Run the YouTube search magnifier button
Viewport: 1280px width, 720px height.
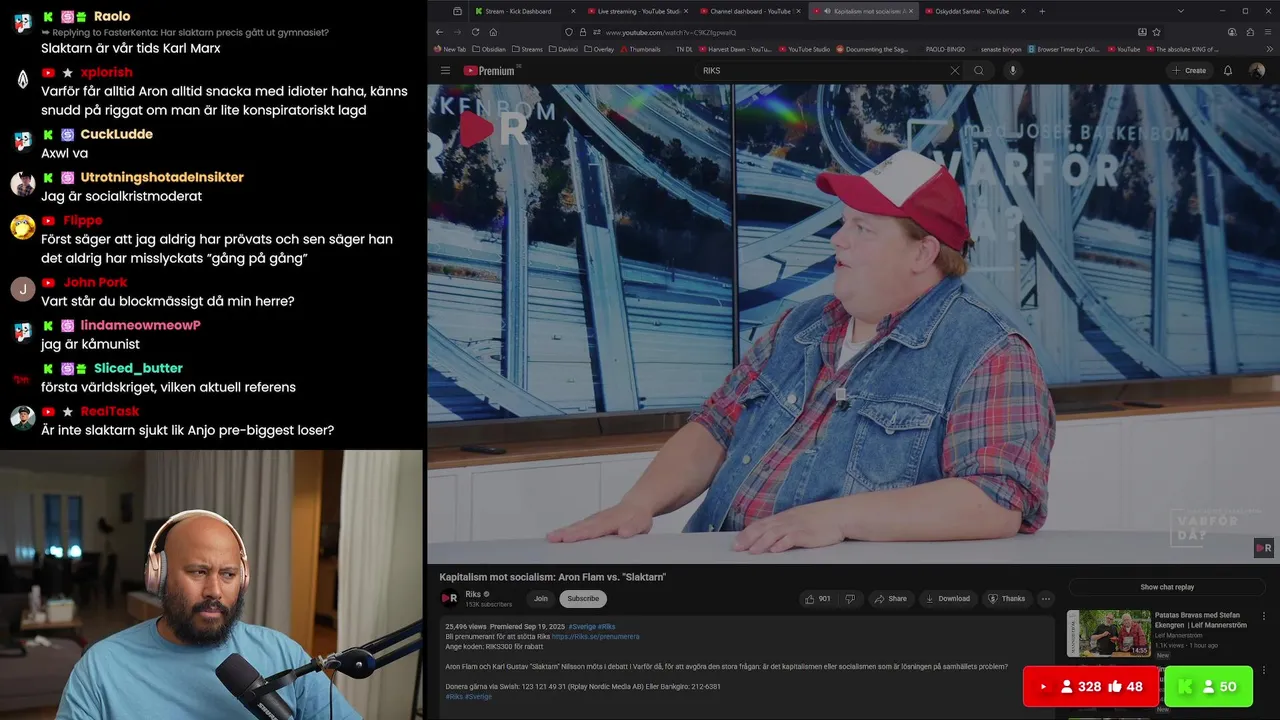coord(979,71)
